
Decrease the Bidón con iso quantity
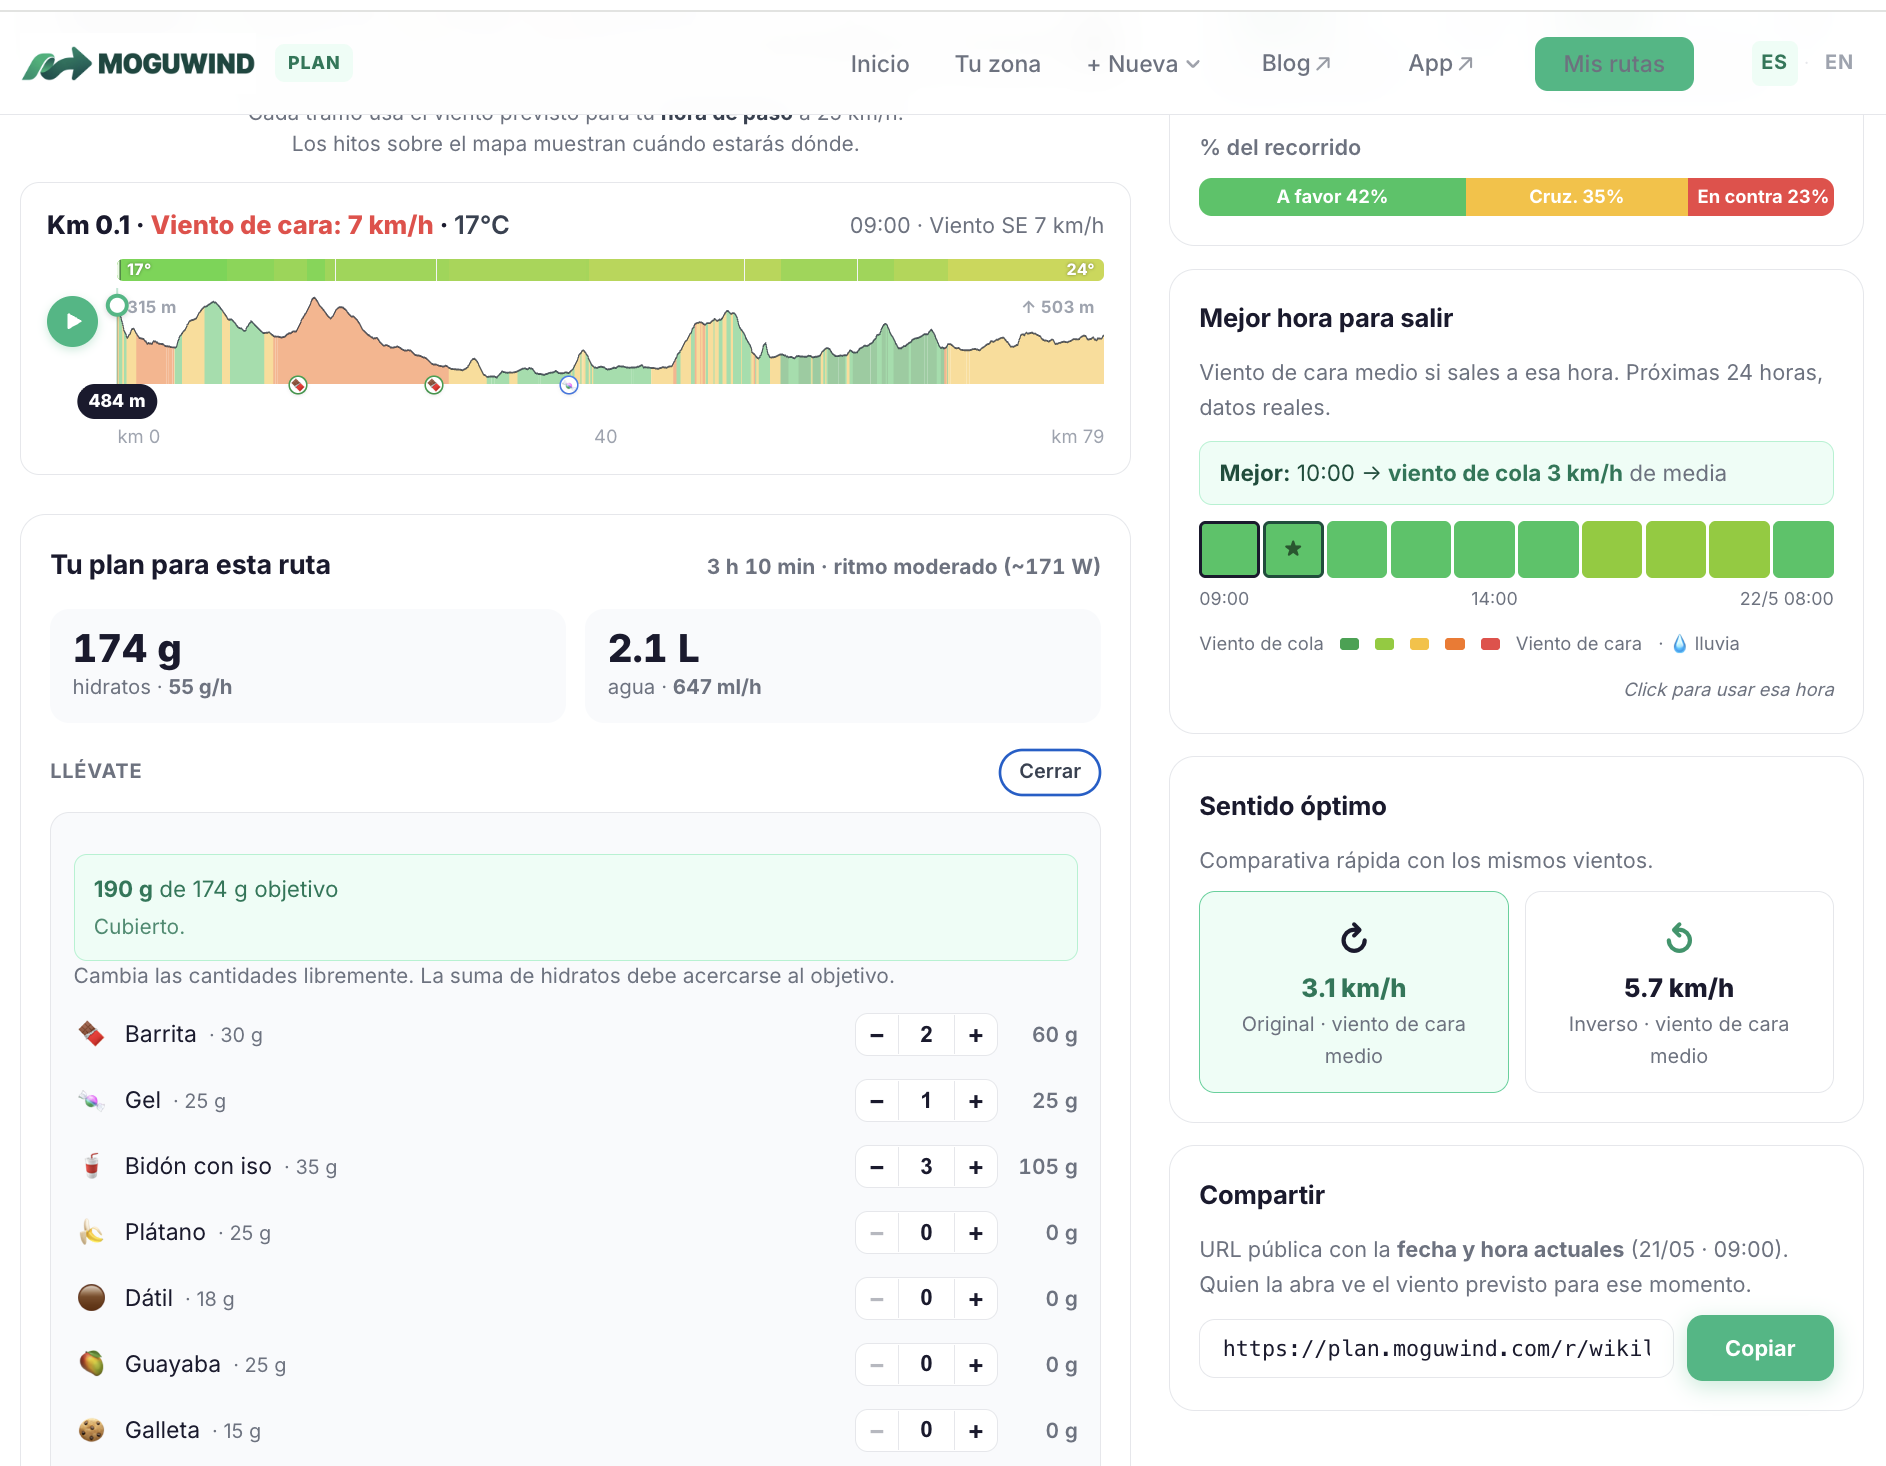(877, 1167)
